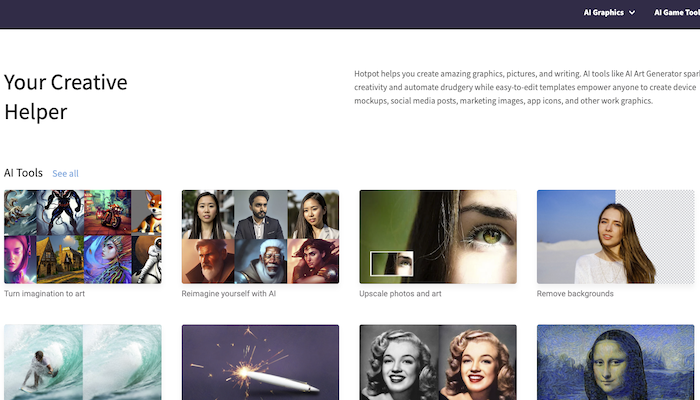Open the Mona Lisa painting-style thumbnail
The height and width of the screenshot is (400, 700).
(616, 362)
